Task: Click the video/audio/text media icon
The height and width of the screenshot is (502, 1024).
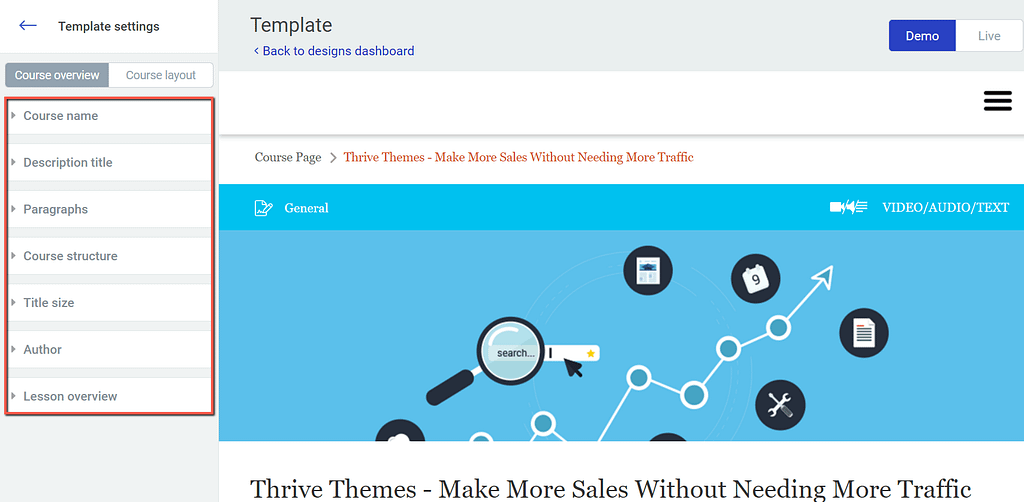Action: (848, 208)
